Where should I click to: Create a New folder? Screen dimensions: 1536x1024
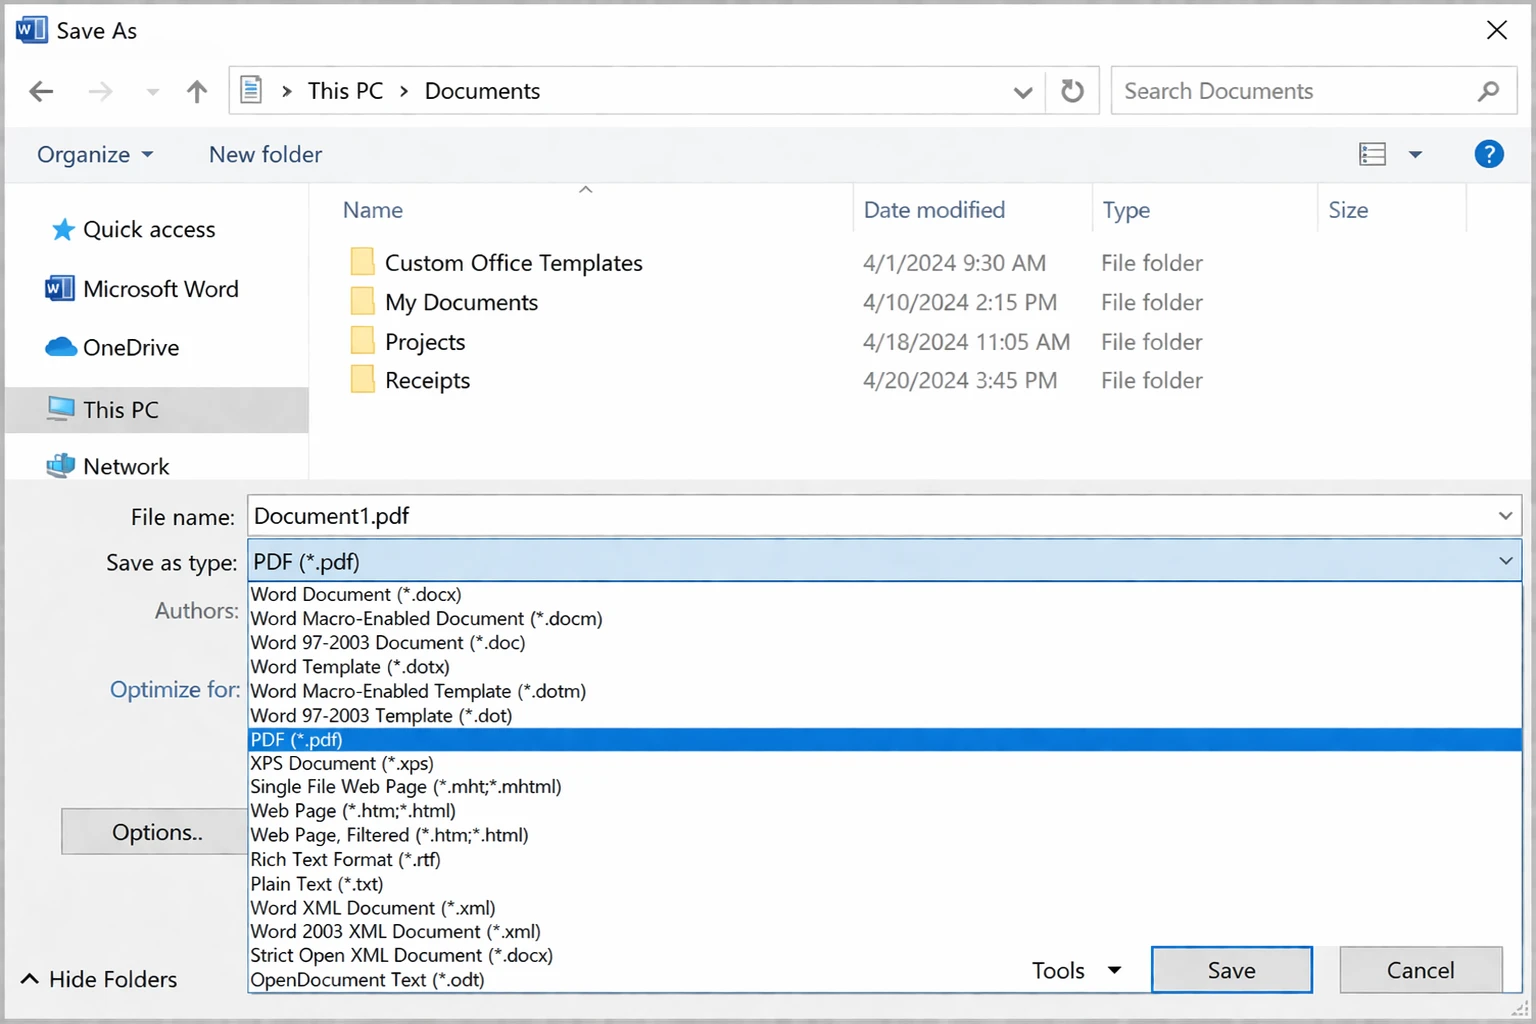coord(265,154)
